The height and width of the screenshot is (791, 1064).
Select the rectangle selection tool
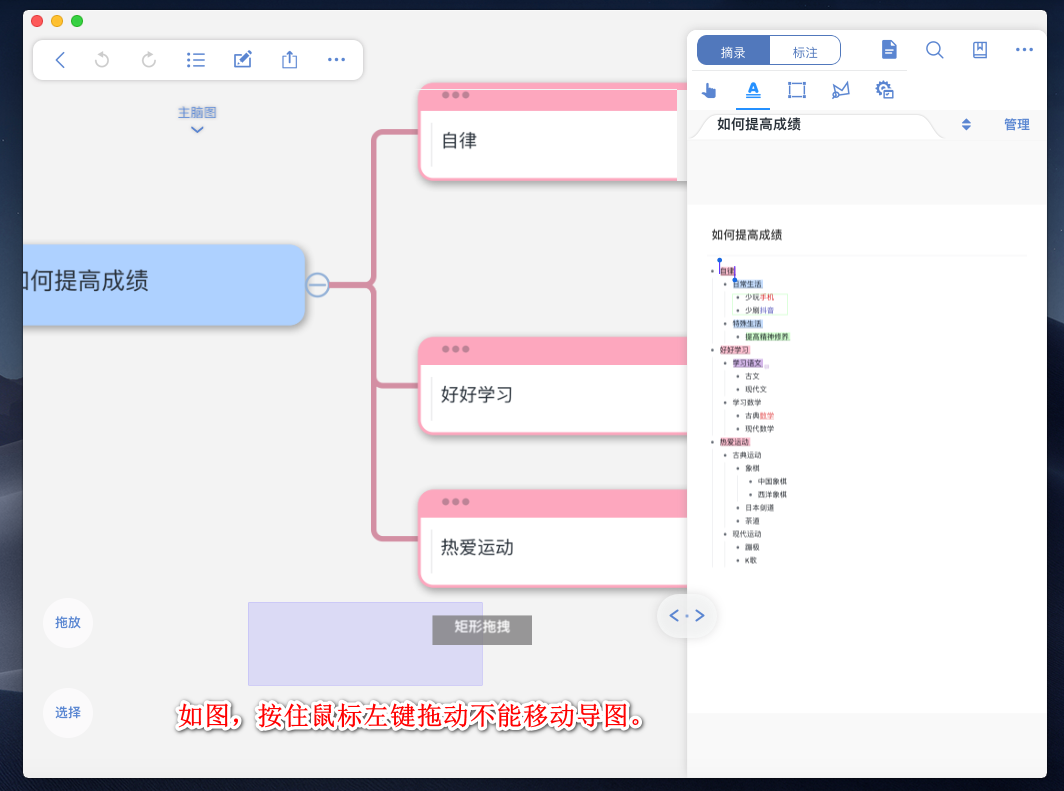coord(797,90)
